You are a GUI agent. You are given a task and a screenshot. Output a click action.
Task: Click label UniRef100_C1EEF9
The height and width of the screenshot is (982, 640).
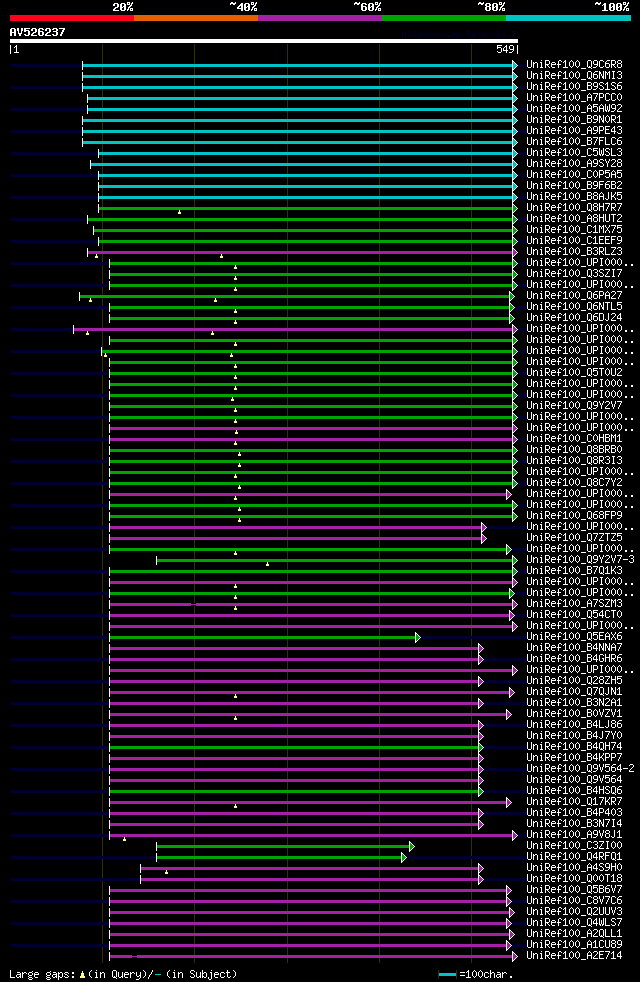tap(574, 240)
